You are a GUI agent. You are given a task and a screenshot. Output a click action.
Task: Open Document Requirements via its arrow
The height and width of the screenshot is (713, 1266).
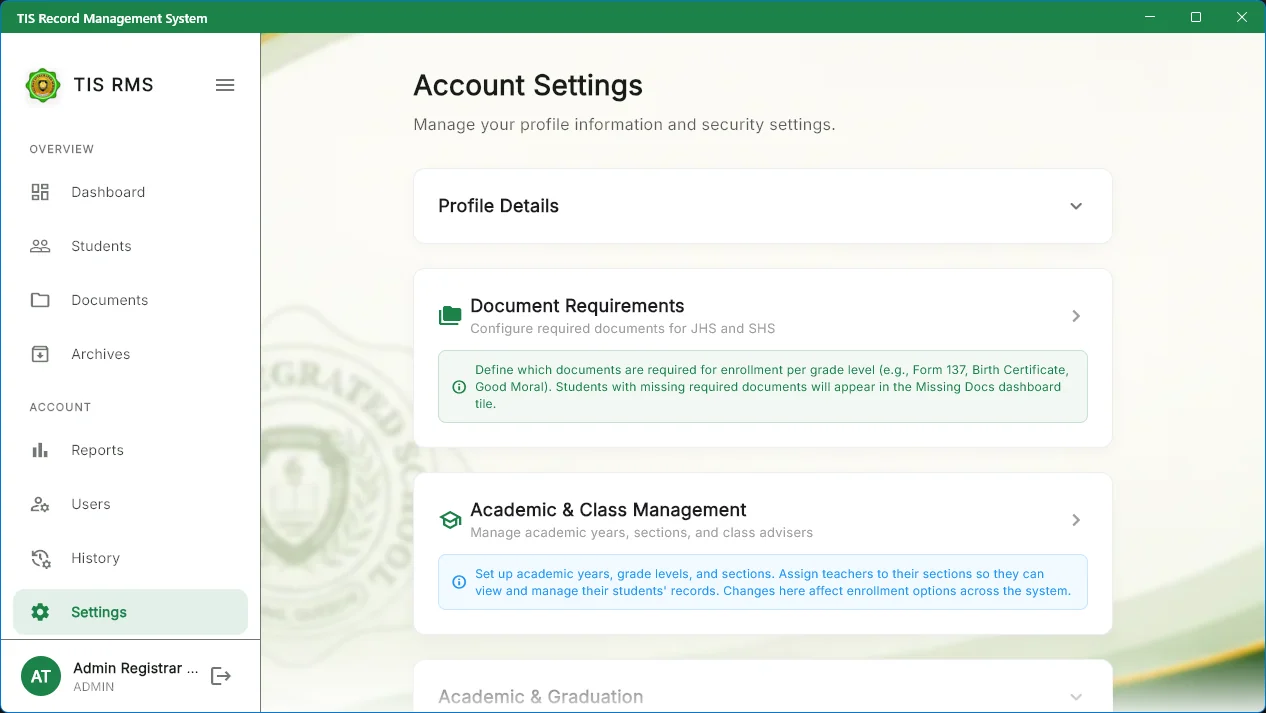pos(1076,316)
